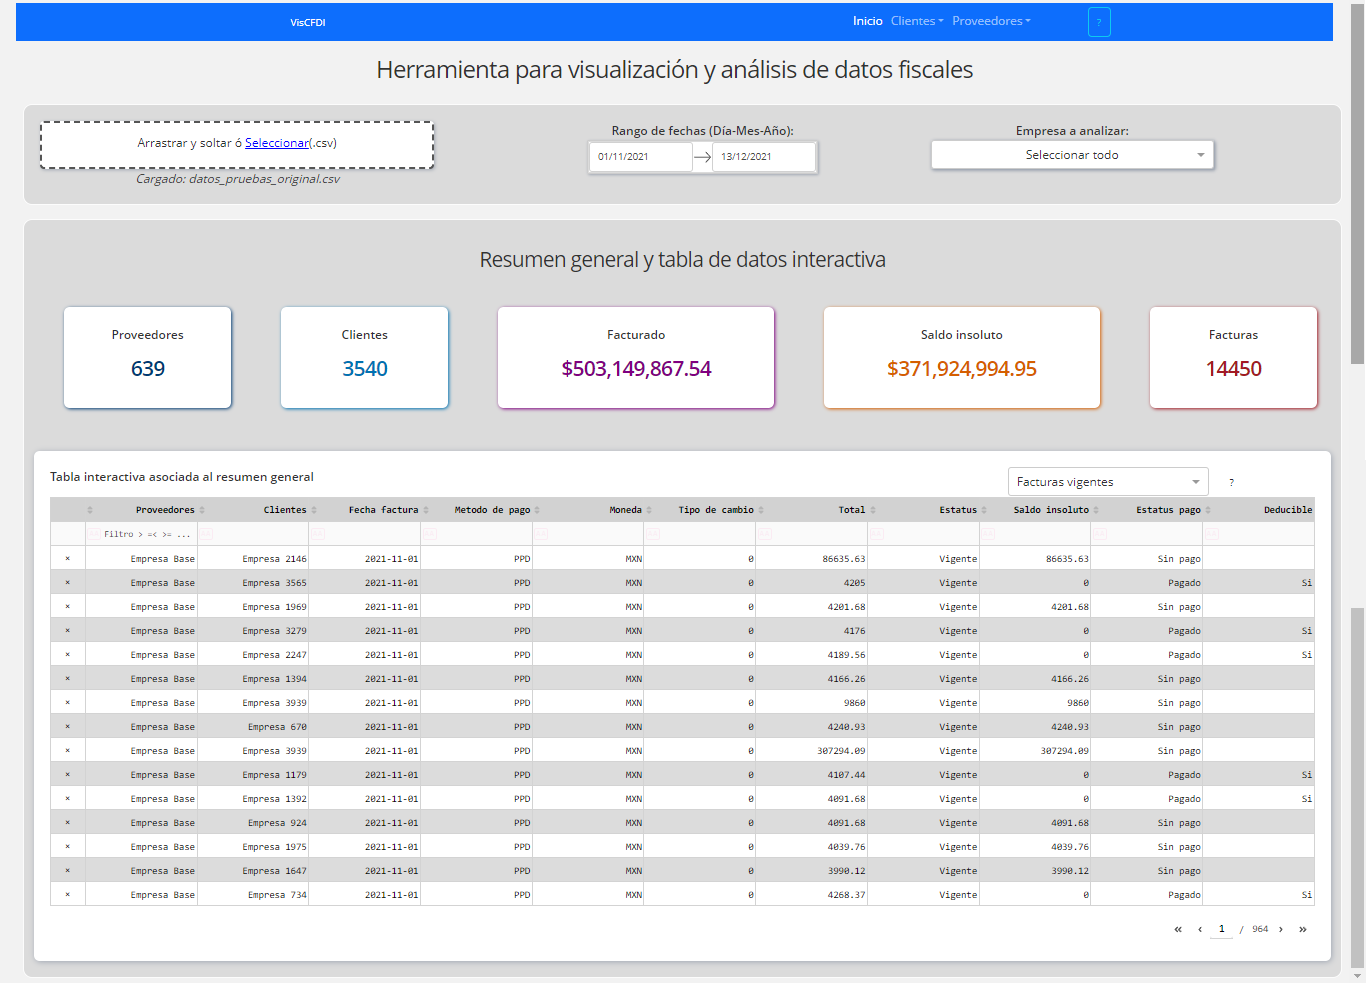Click the Proveedores 639 summary card
This screenshot has height=983, width=1366.
click(x=148, y=357)
